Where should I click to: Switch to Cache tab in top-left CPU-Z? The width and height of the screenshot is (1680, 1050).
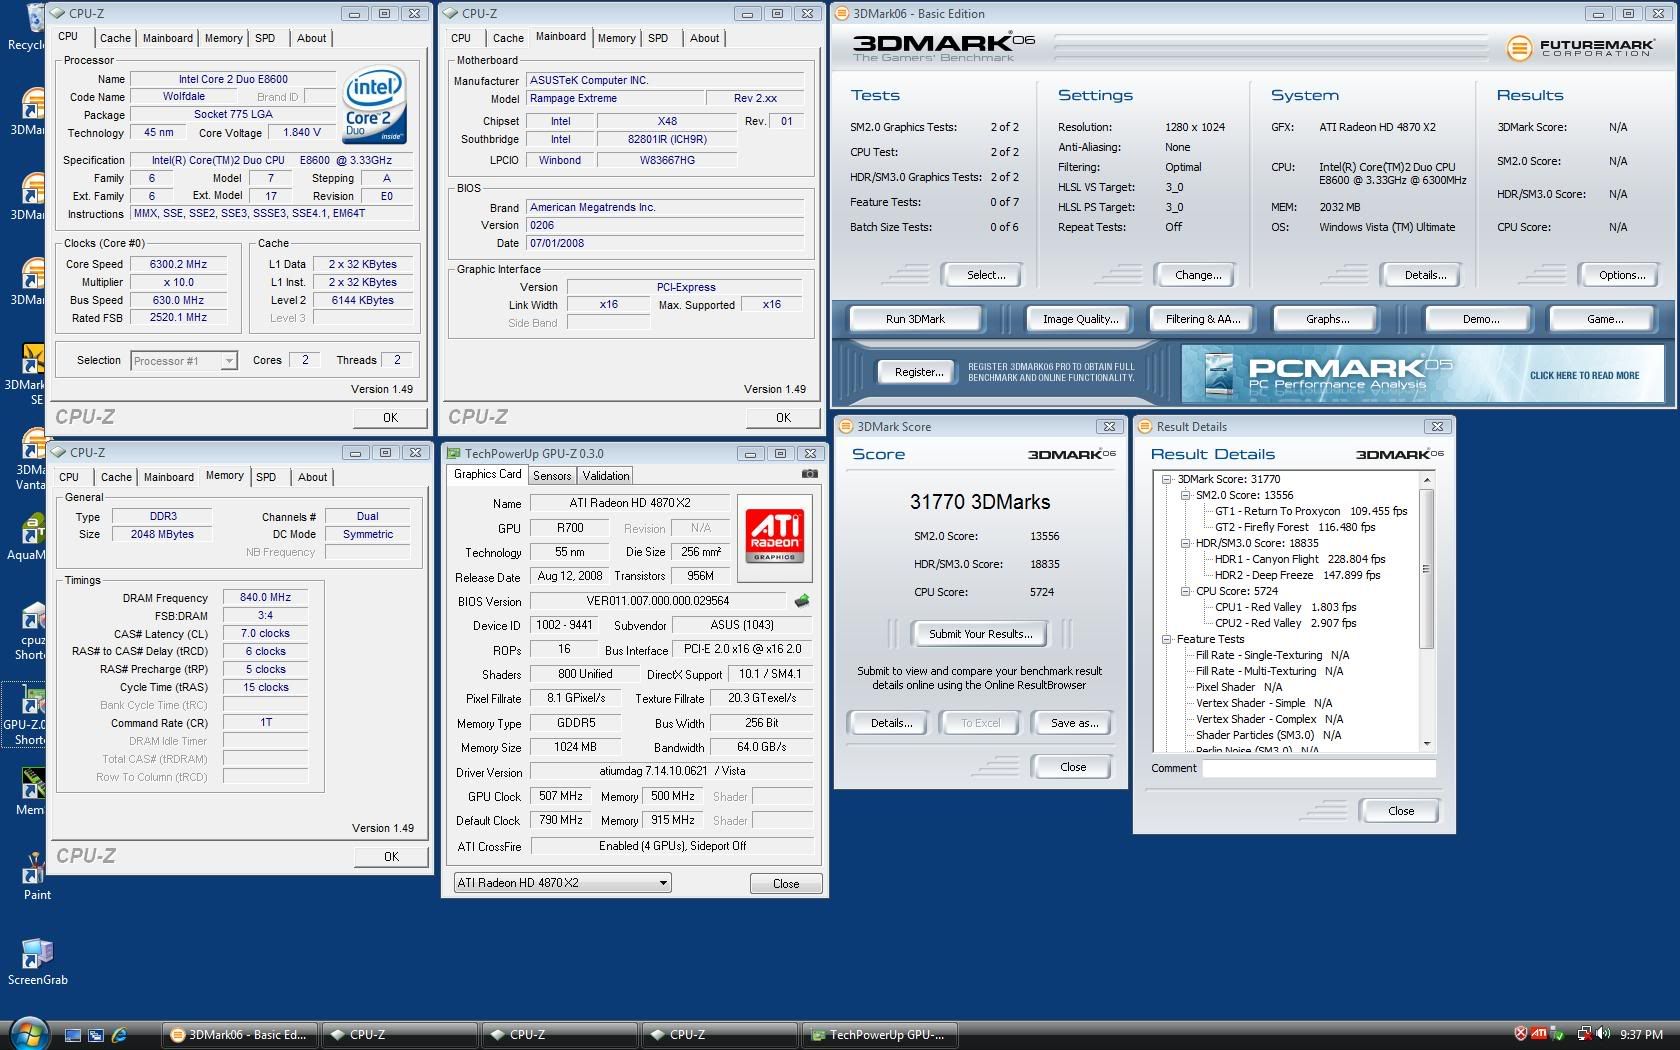click(115, 38)
